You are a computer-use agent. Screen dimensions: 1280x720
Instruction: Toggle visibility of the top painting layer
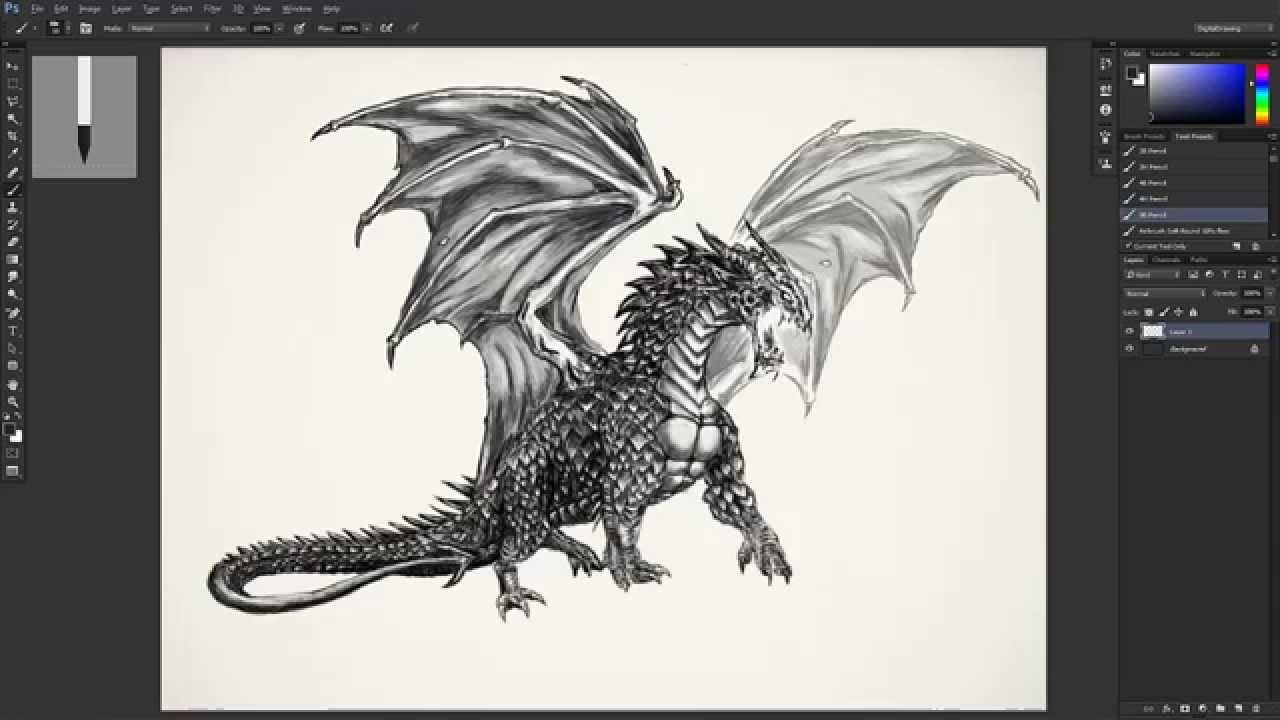point(1129,330)
